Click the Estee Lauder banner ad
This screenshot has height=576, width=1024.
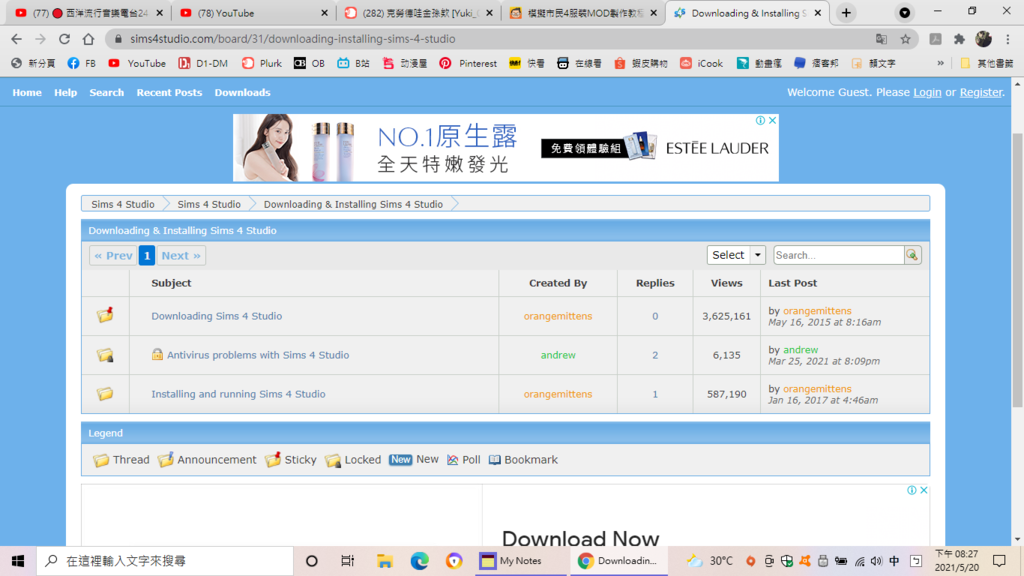click(x=505, y=148)
